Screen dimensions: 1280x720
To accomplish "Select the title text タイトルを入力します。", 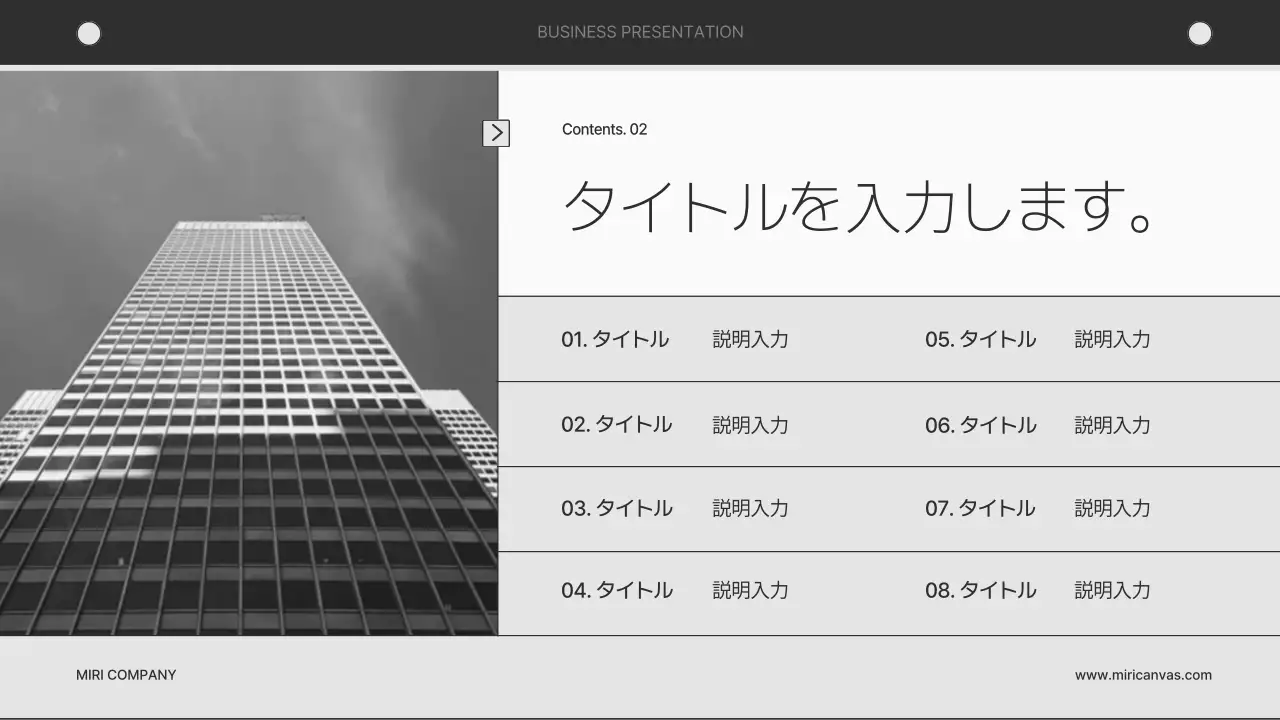I will point(860,207).
